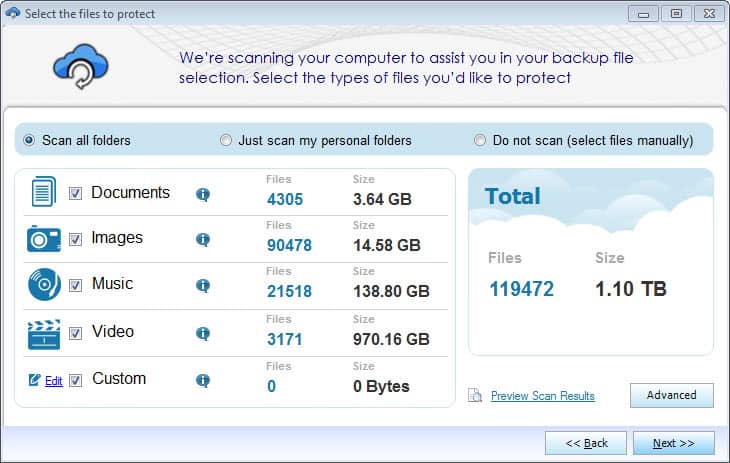This screenshot has width=730, height=463.
Task: Open the info icon for Video
Action: point(203,333)
